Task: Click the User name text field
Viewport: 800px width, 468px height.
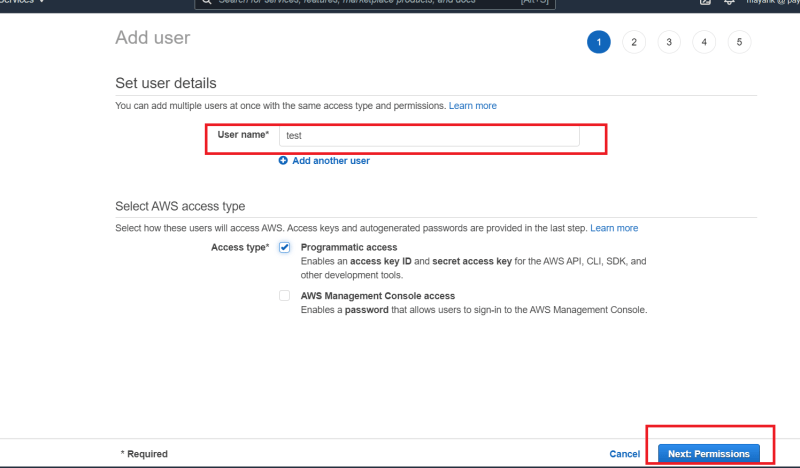Action: [x=429, y=136]
